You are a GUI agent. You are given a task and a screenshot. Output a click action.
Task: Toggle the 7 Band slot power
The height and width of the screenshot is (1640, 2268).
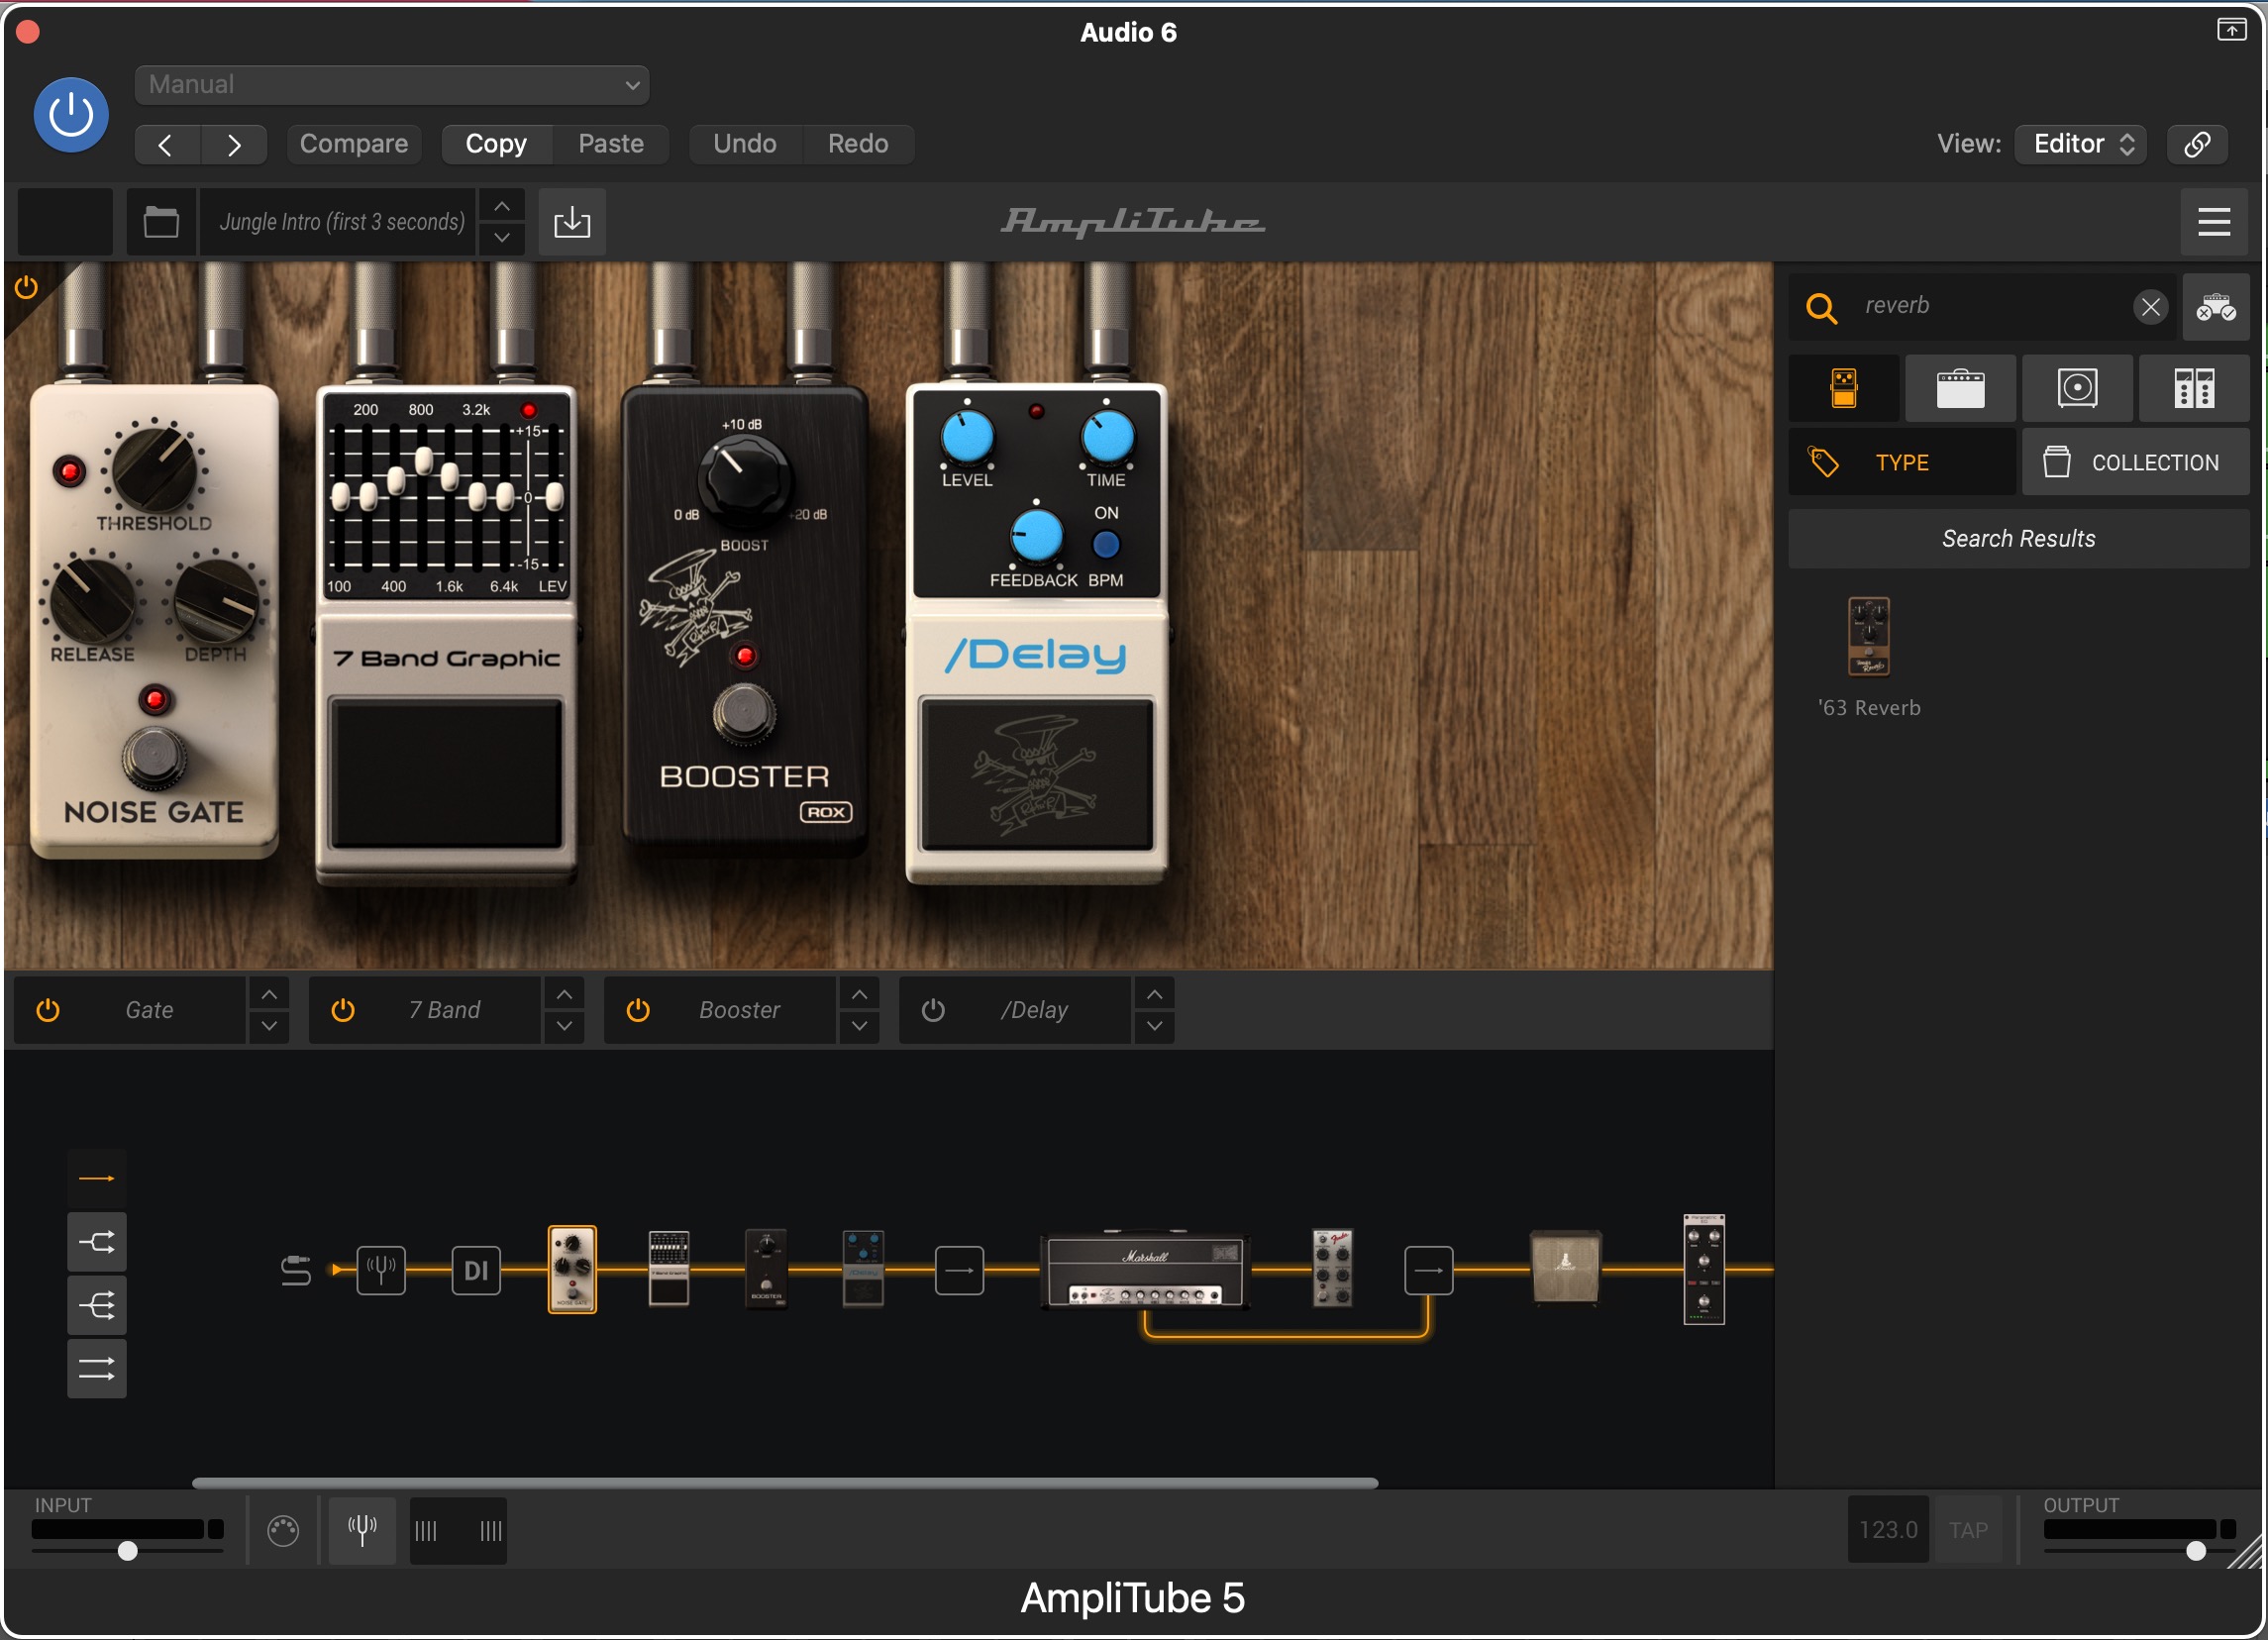(343, 1010)
